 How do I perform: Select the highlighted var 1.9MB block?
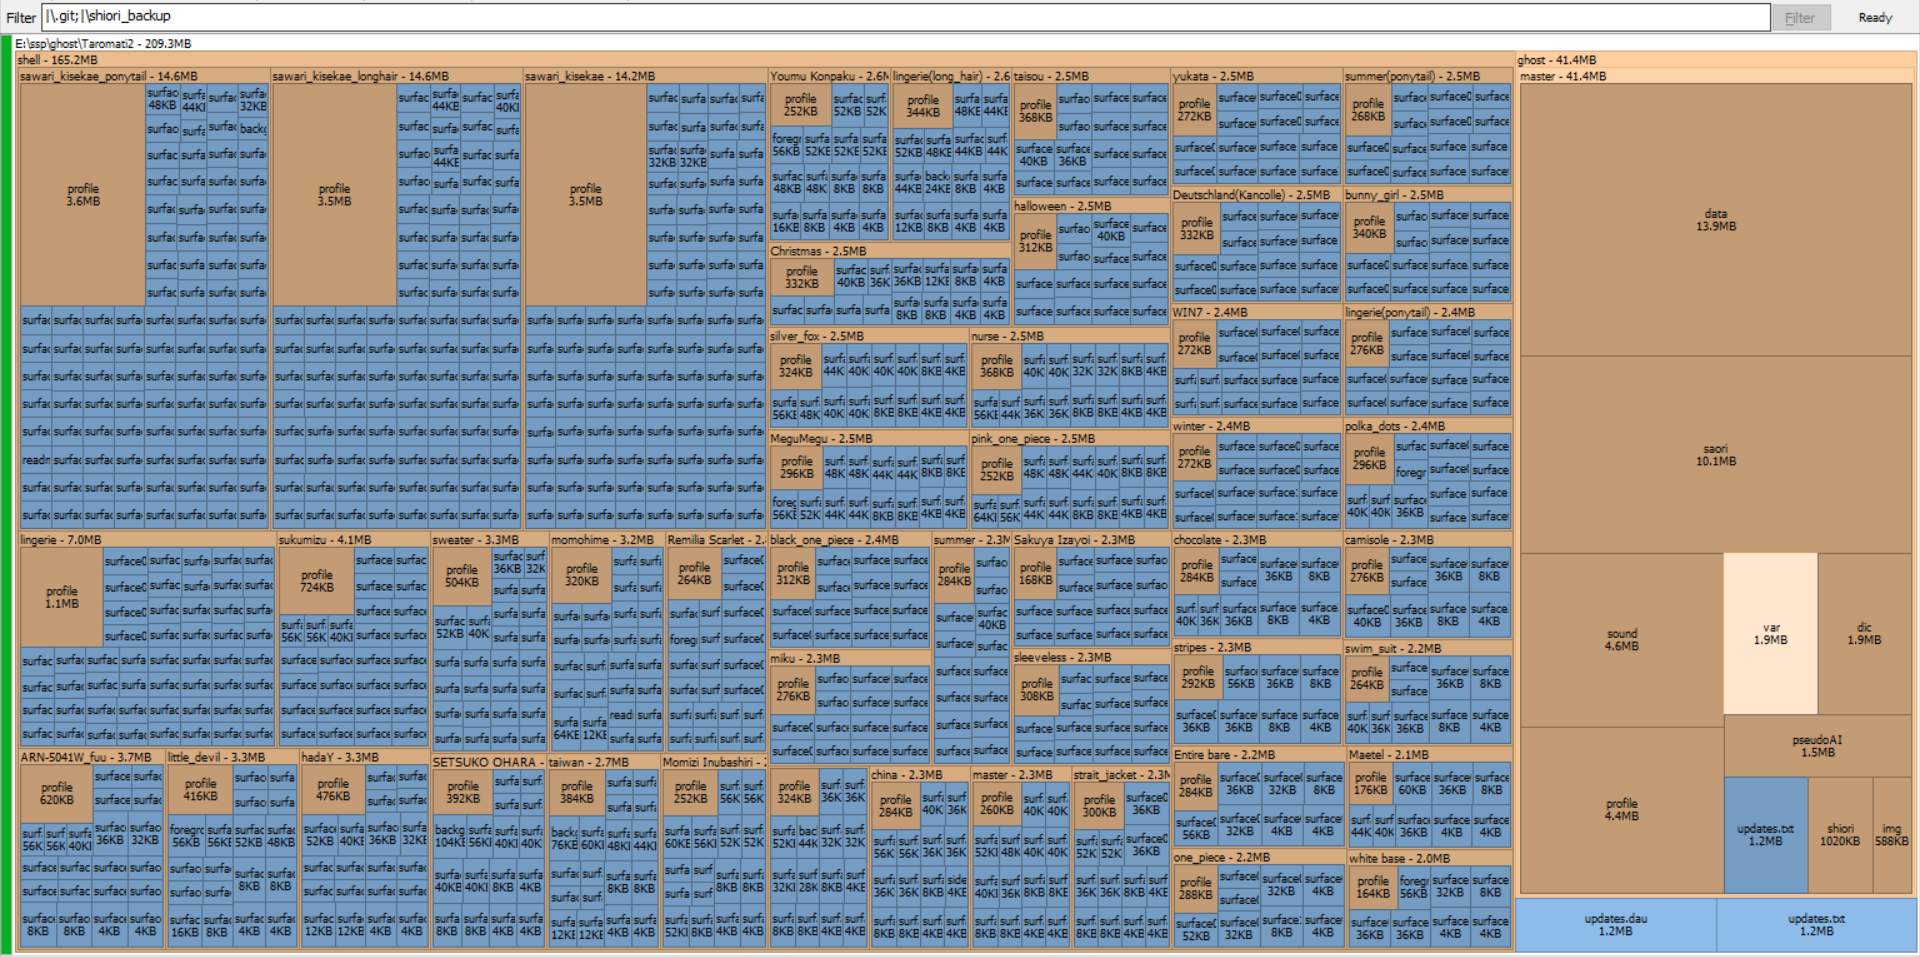[1770, 634]
